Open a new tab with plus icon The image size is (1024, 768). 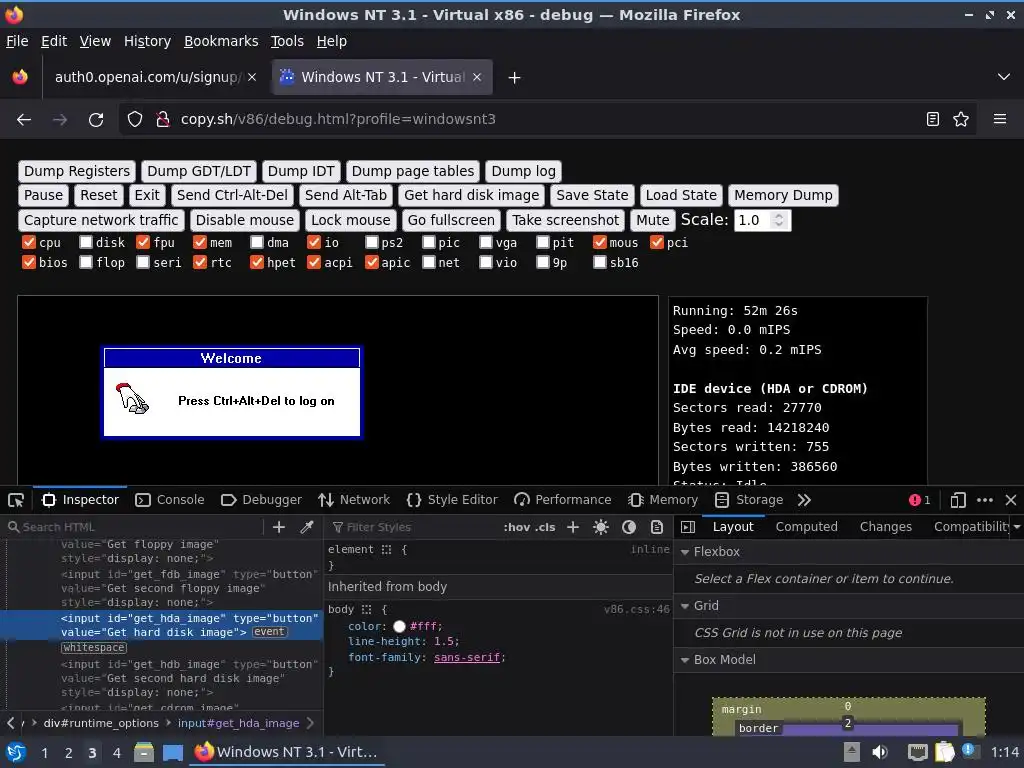[x=515, y=78]
